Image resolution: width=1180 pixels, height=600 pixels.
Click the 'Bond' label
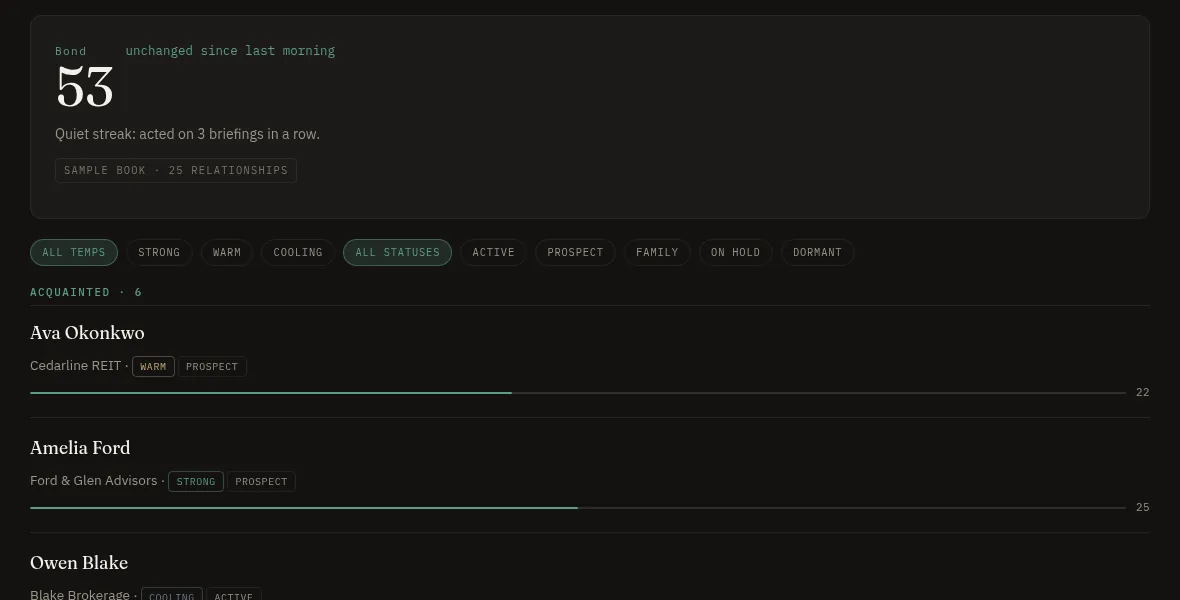(x=71, y=51)
